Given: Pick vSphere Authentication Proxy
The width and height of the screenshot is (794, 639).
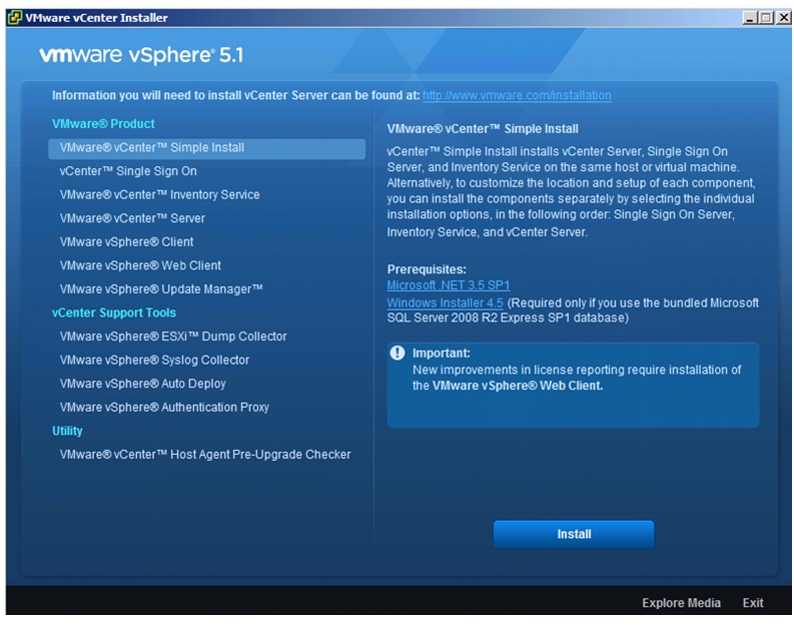Looking at the screenshot, I should 164,407.
